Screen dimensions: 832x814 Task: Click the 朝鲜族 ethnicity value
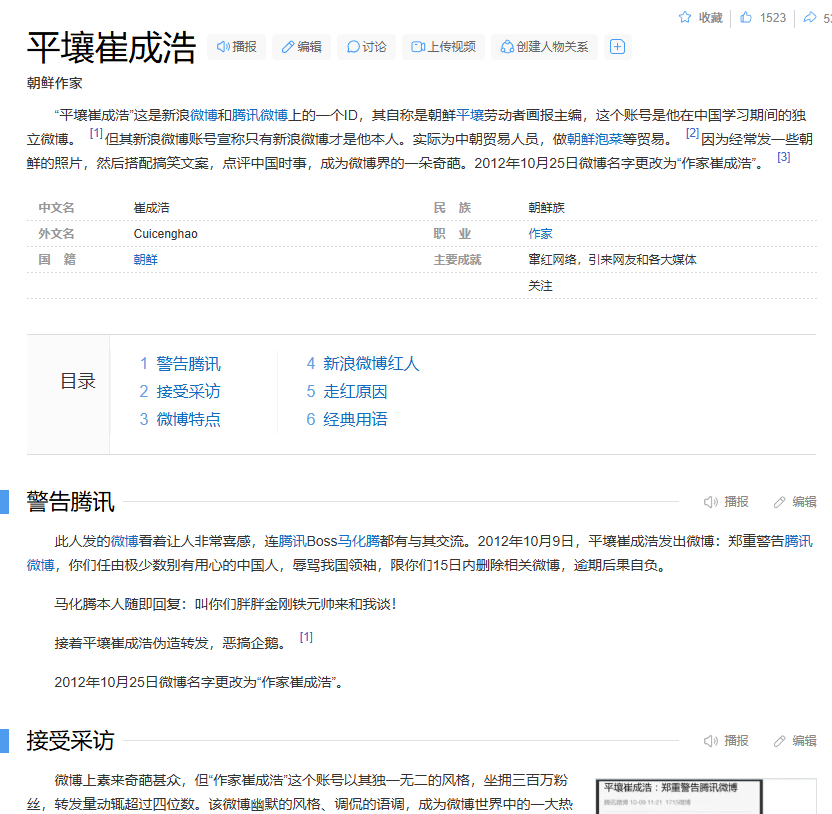(547, 207)
